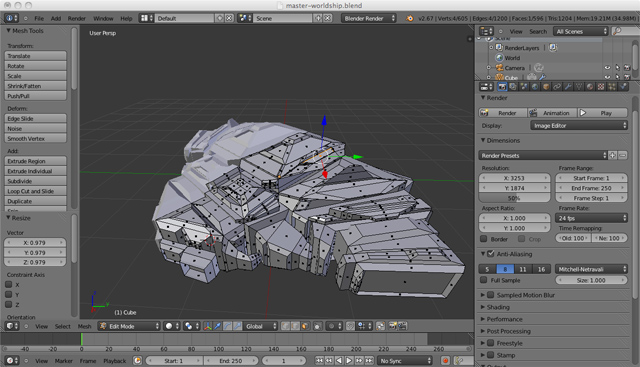Play the animation forward
This screenshot has height=367, width=640.
click(349, 360)
